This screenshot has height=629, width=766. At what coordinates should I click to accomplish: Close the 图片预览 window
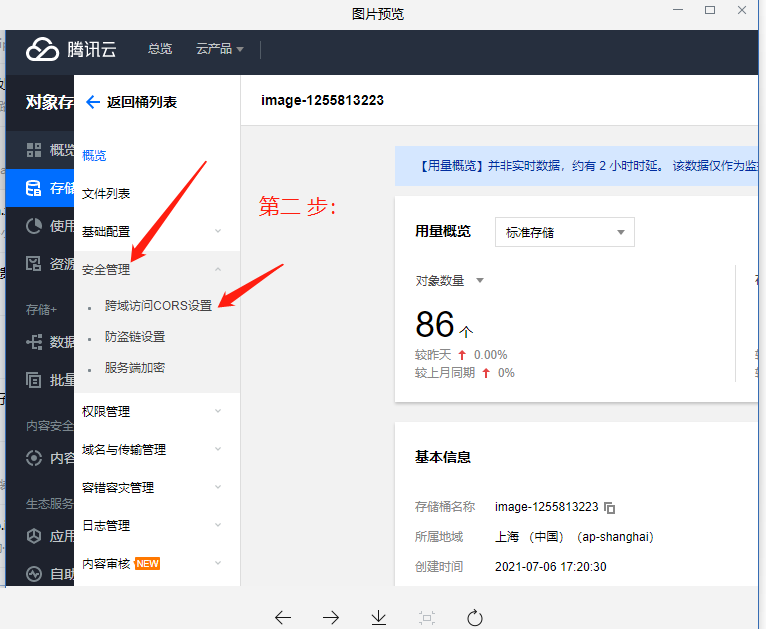click(x=742, y=10)
